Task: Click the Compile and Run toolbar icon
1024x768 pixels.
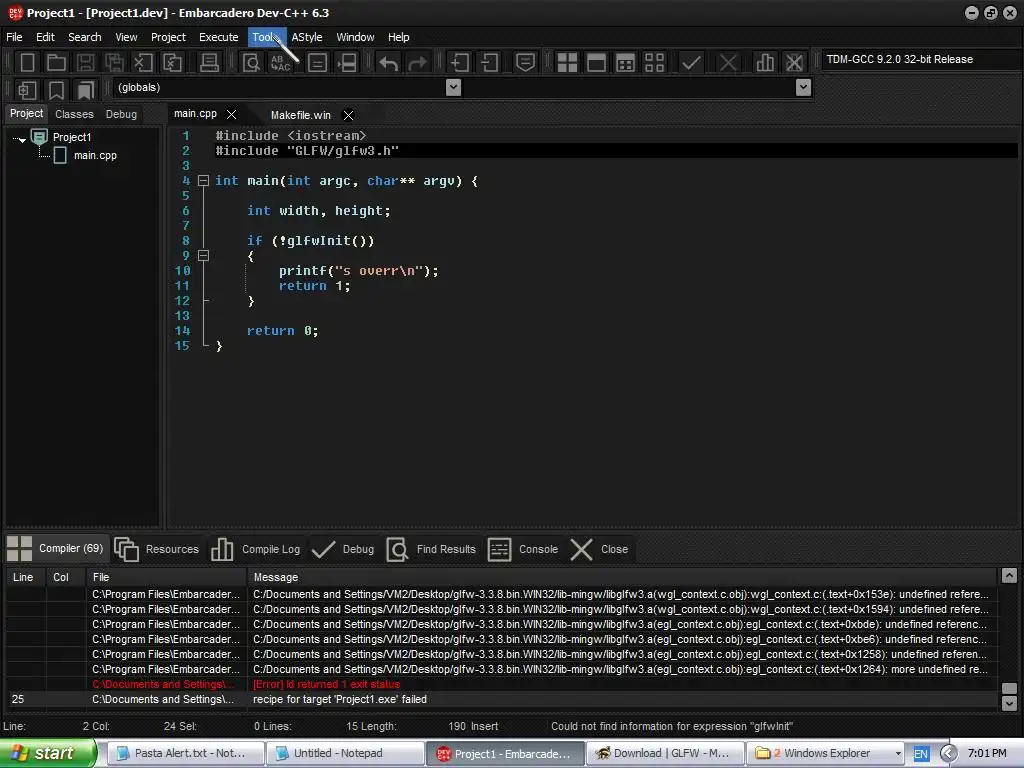Action: pyautogui.click(x=625, y=63)
